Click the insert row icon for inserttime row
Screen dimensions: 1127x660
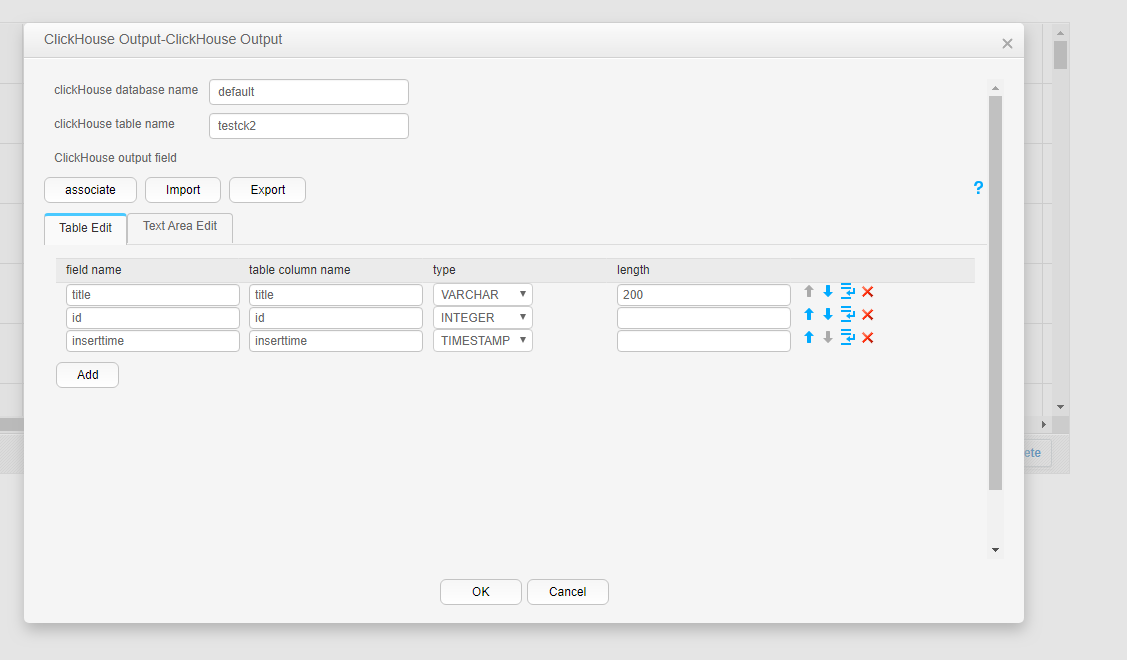tap(847, 337)
